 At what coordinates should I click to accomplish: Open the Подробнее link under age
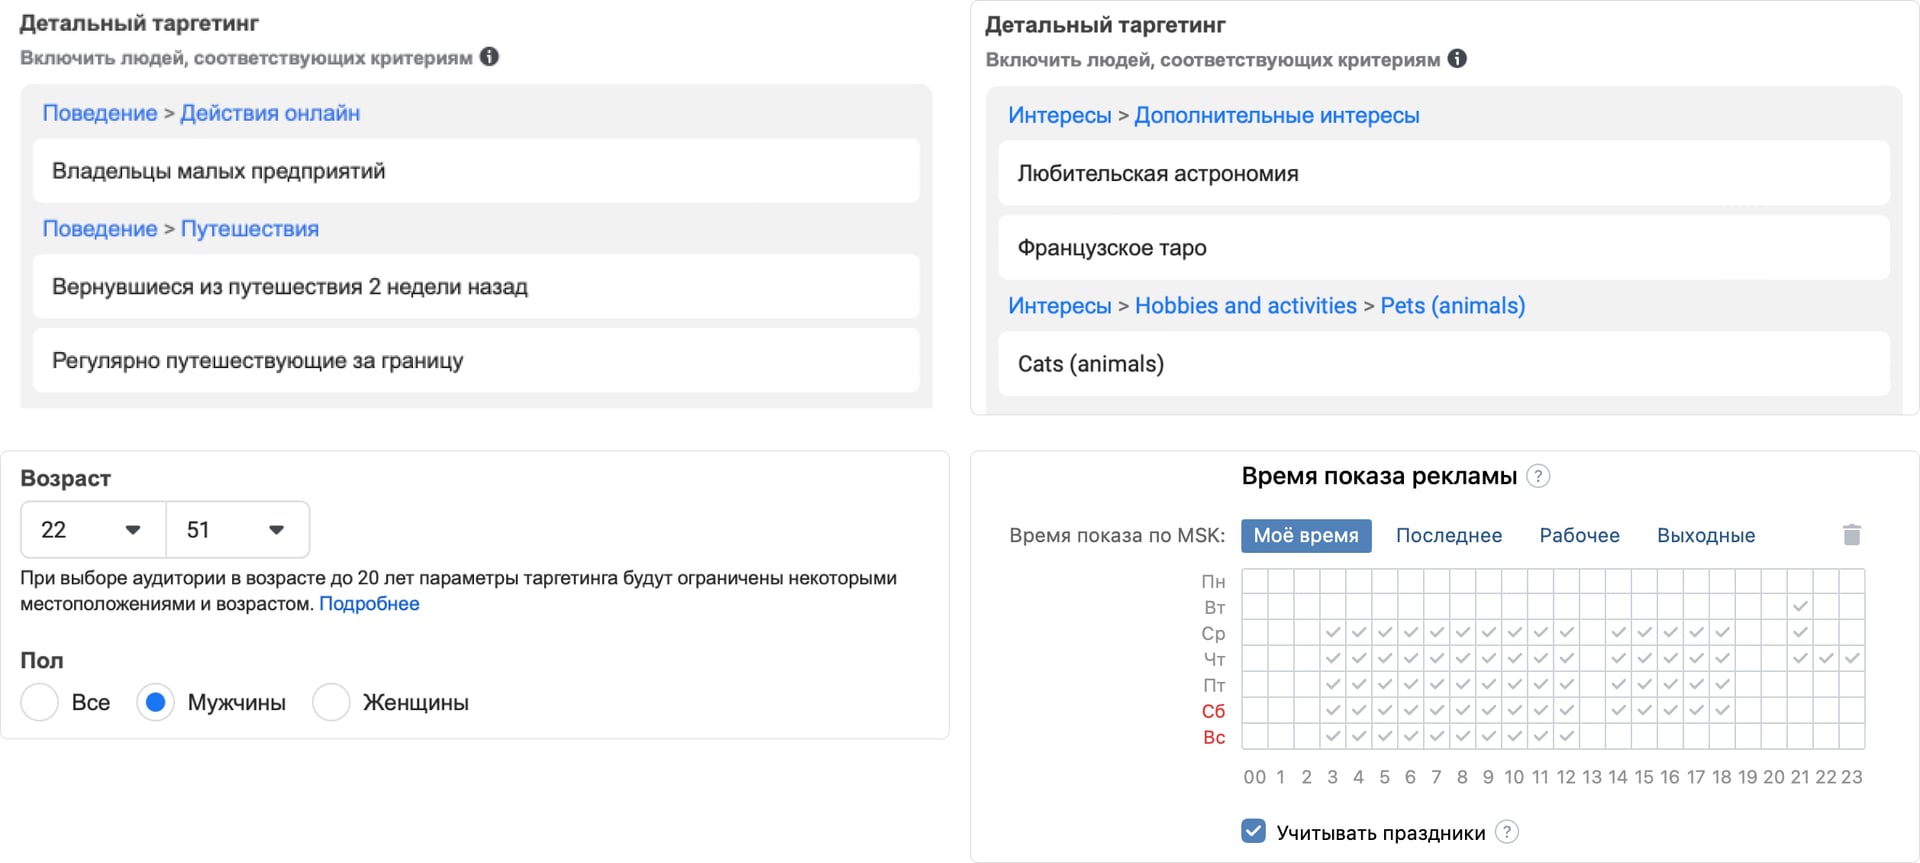coord(369,604)
